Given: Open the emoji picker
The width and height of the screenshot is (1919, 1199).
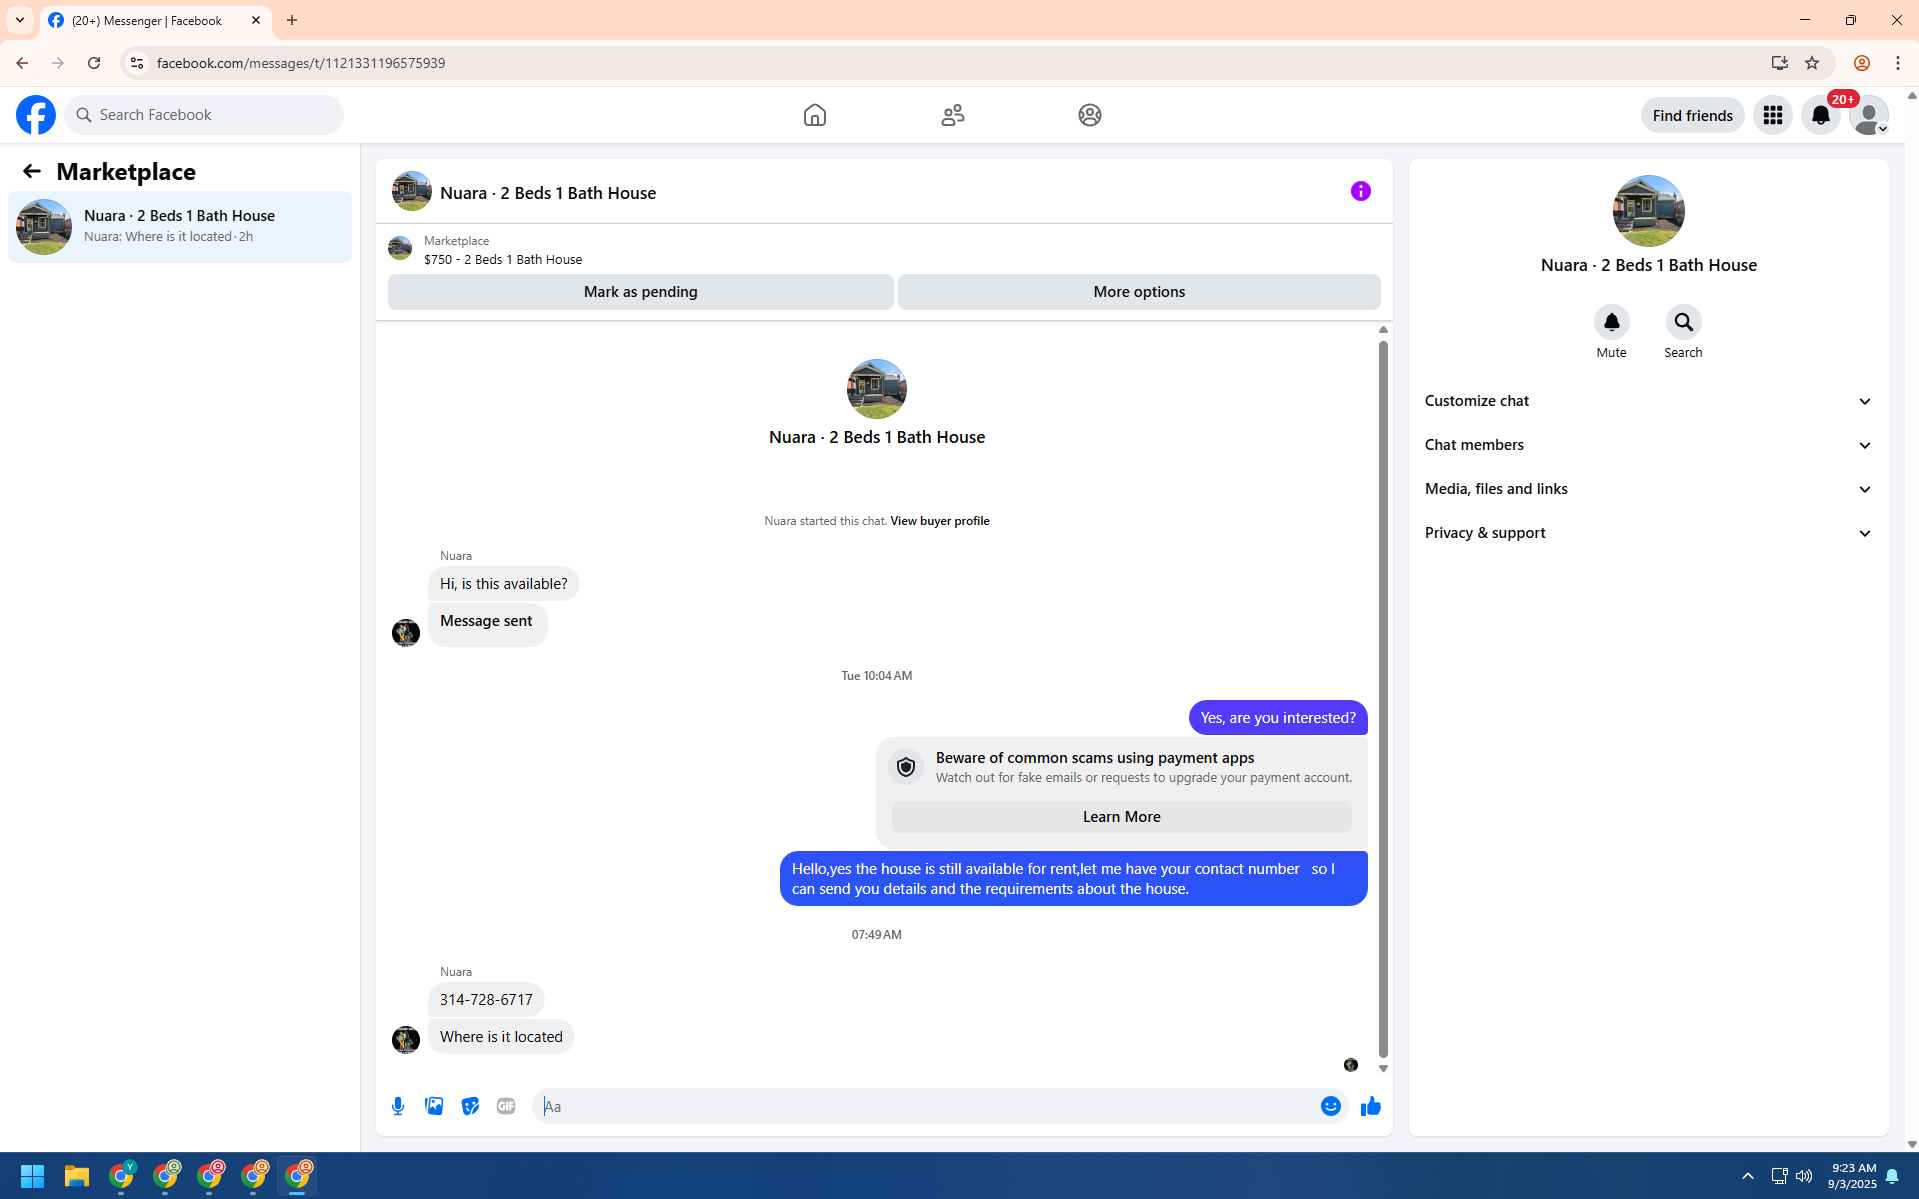Looking at the screenshot, I should (x=1330, y=1106).
